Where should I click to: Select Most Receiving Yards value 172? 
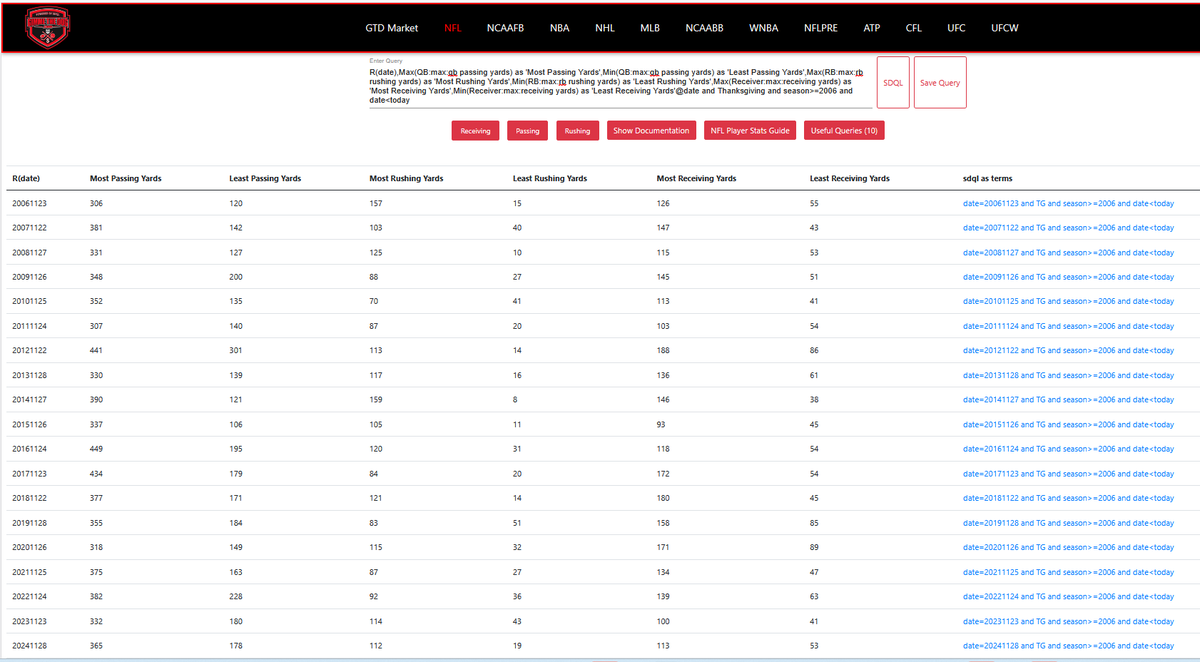[664, 474]
